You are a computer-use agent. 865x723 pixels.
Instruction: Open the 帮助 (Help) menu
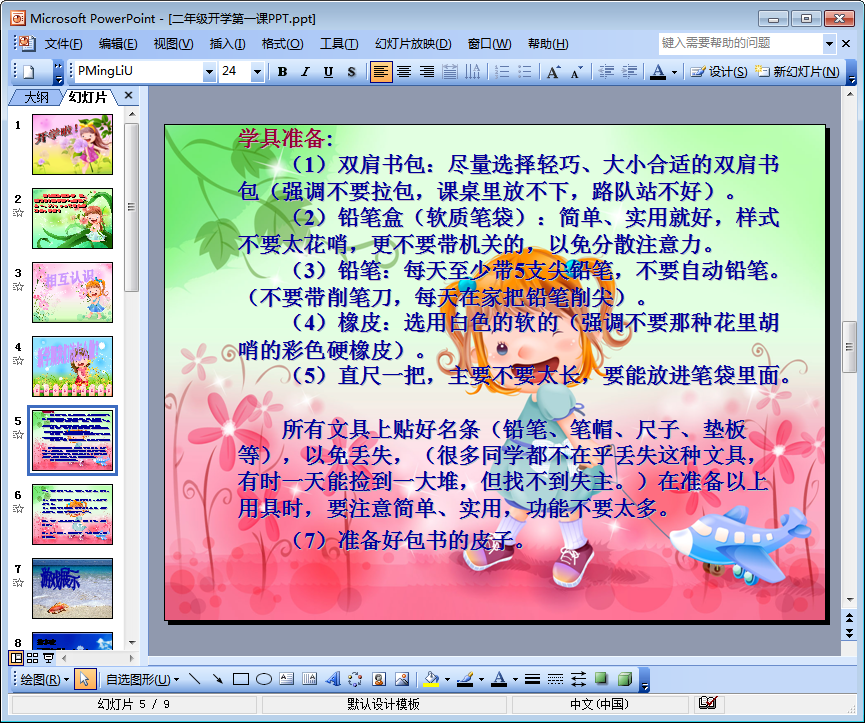548,44
